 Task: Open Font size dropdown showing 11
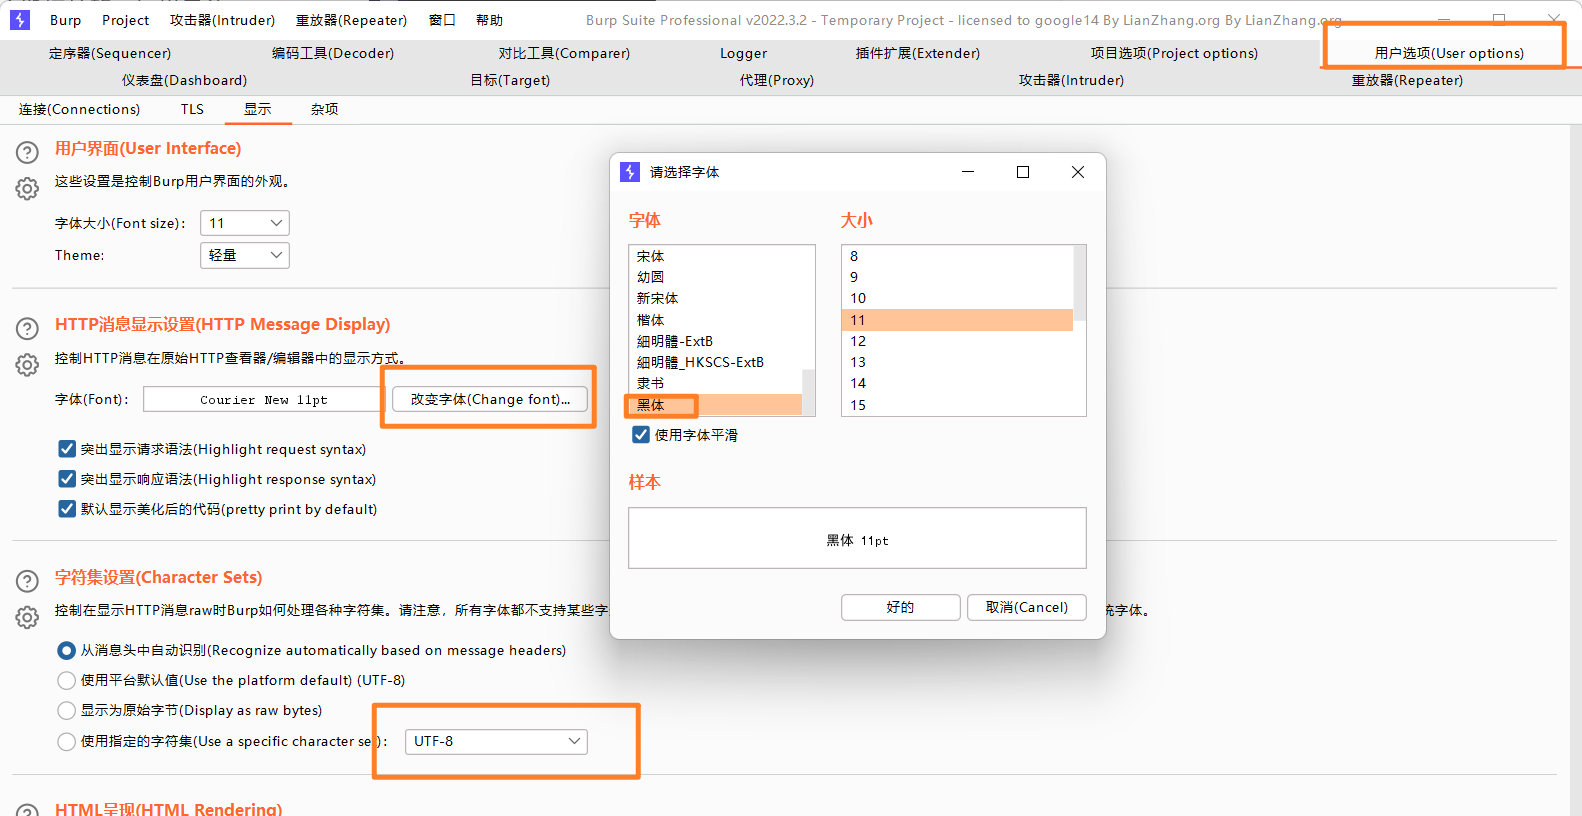(245, 223)
